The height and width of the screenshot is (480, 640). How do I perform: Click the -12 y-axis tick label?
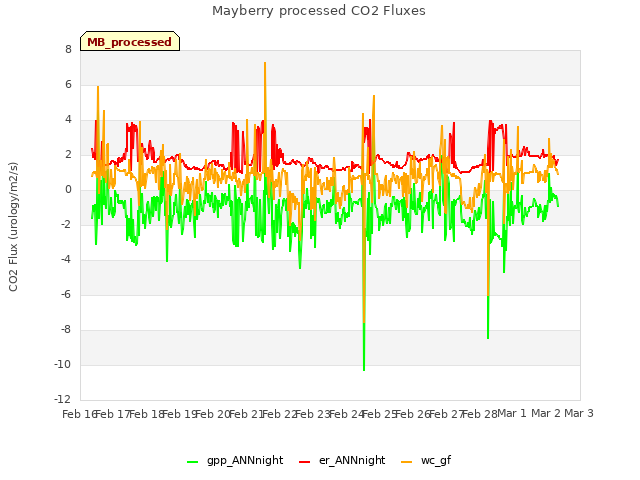pos(62,399)
